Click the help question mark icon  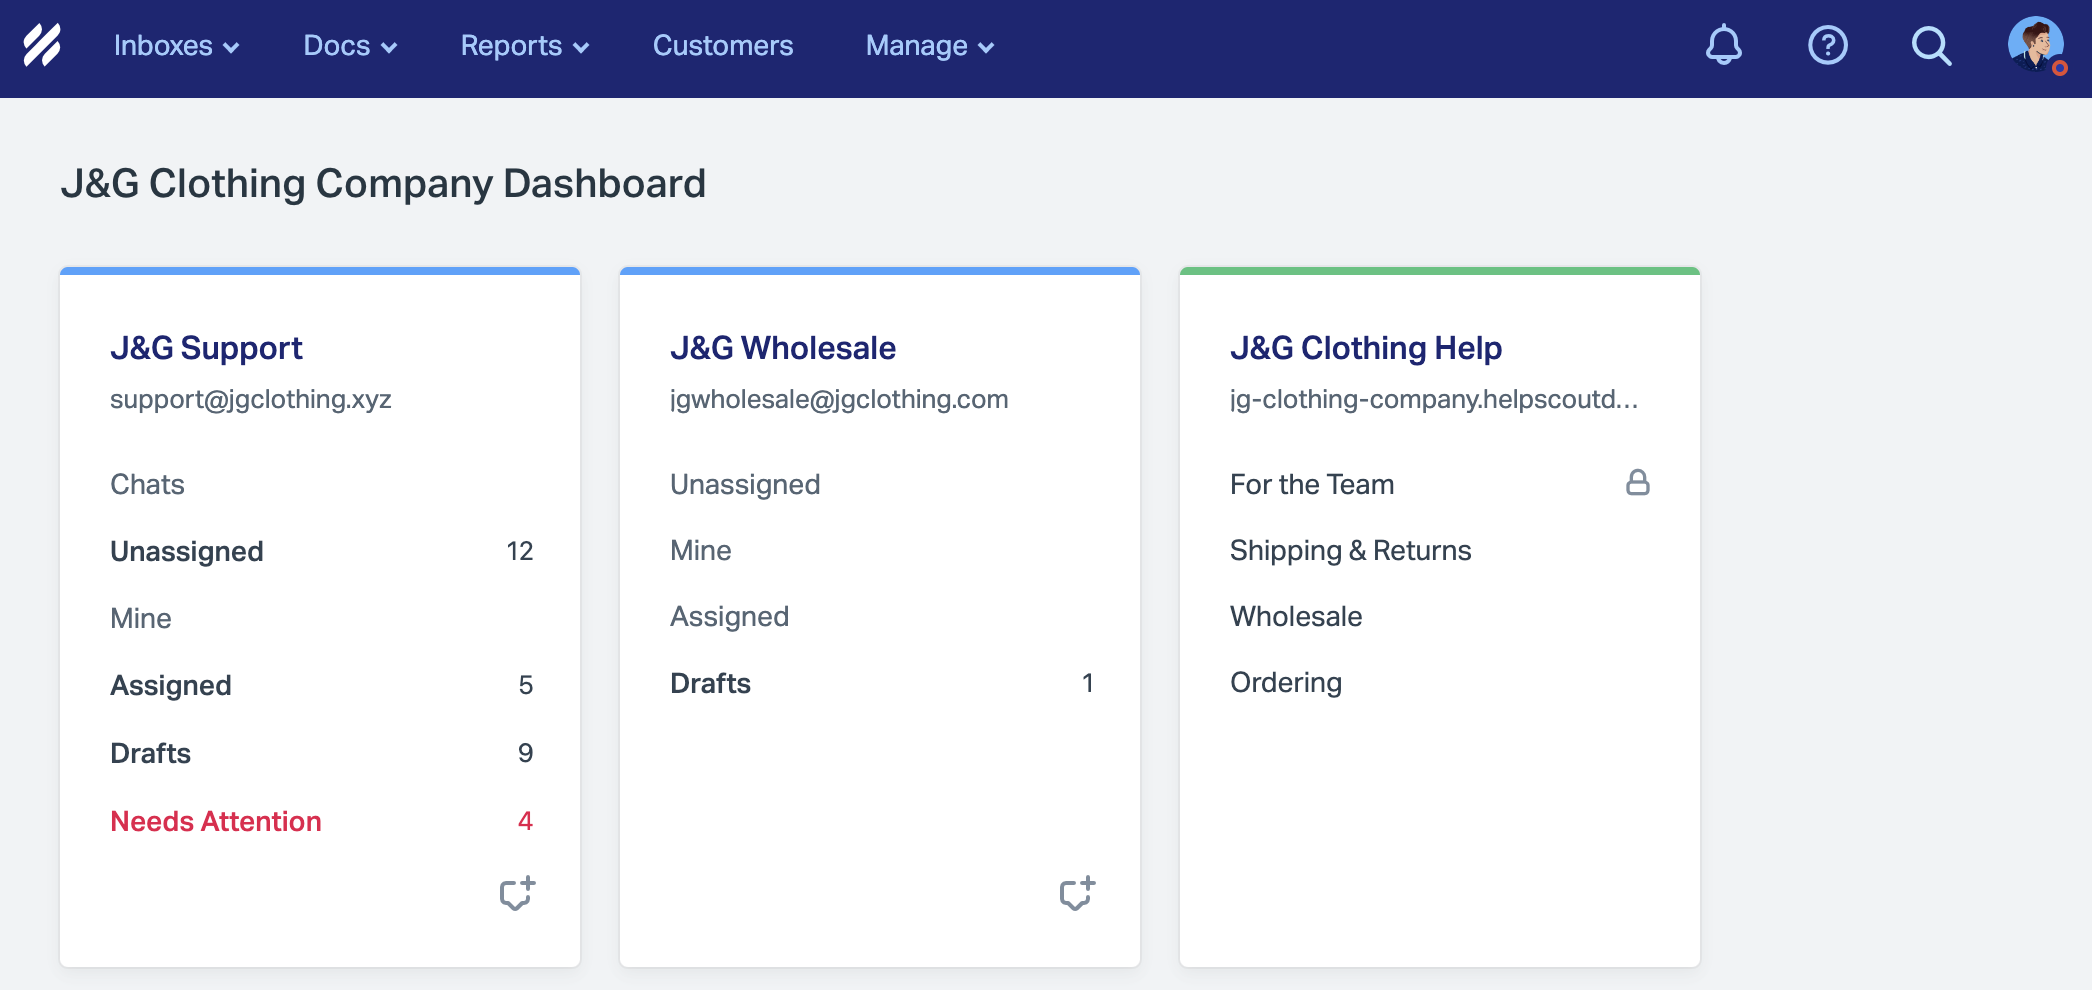1827,45
